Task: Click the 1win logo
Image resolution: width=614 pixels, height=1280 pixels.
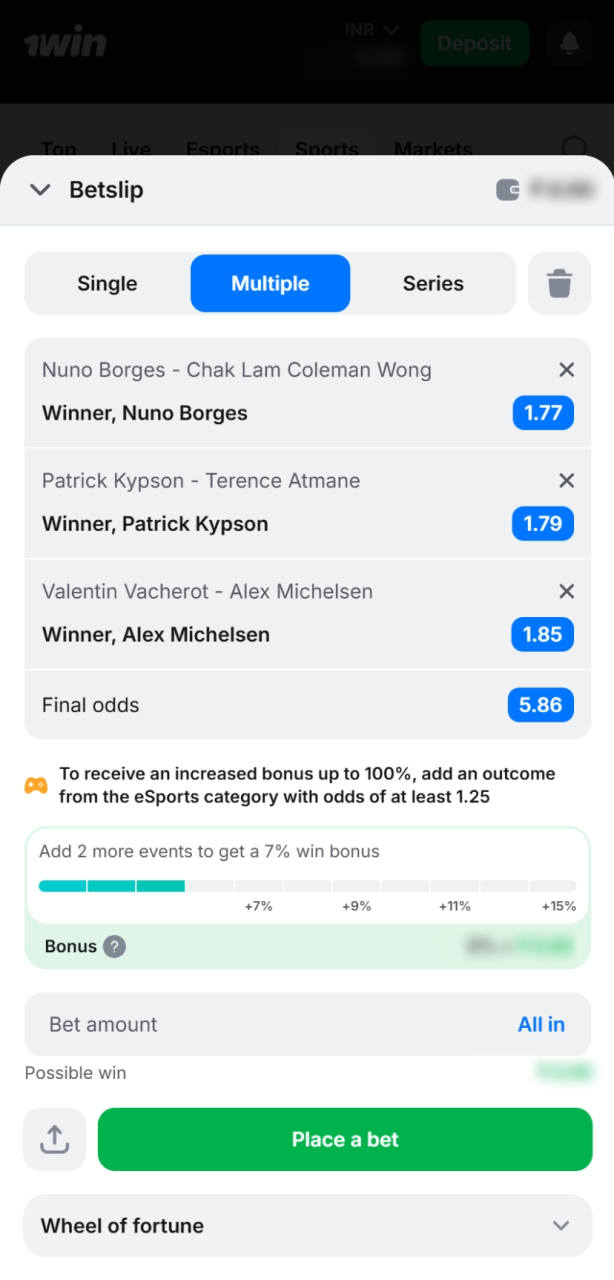Action: [65, 43]
